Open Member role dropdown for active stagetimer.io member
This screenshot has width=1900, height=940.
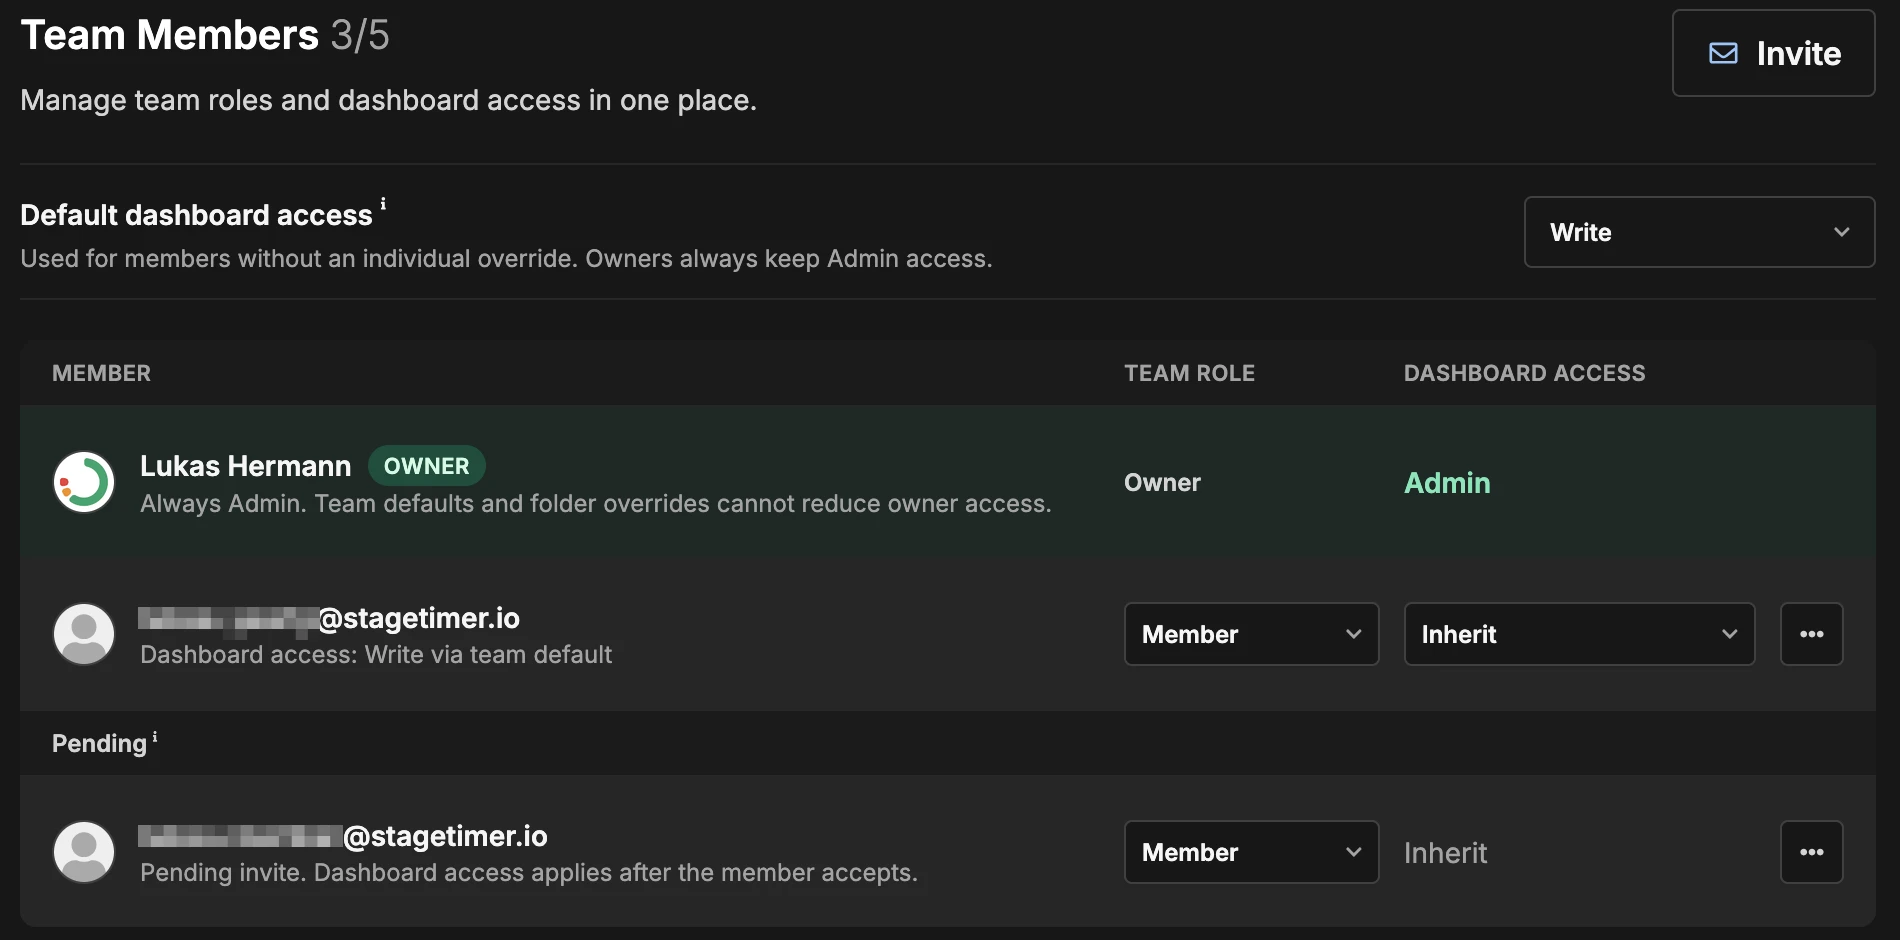coord(1251,634)
